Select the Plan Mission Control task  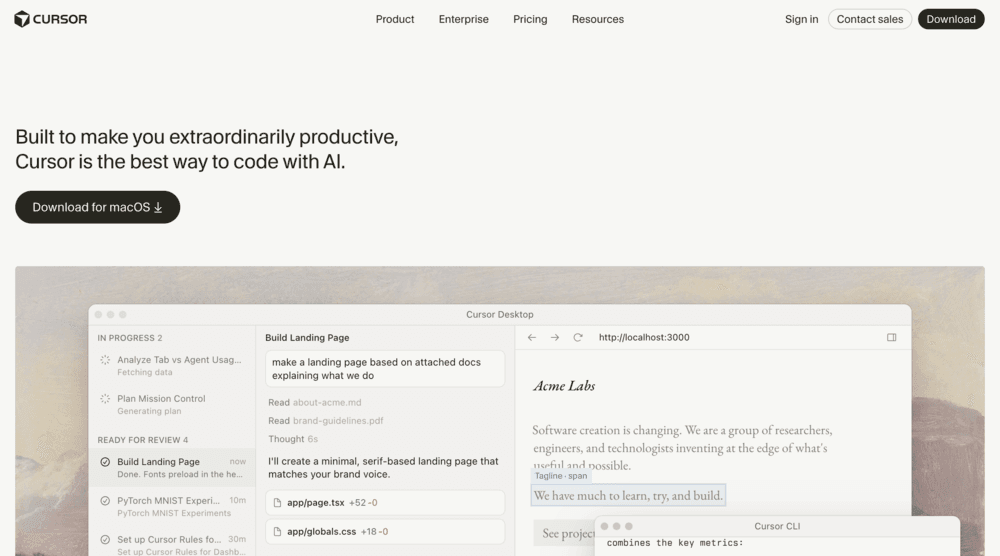[x=172, y=404]
